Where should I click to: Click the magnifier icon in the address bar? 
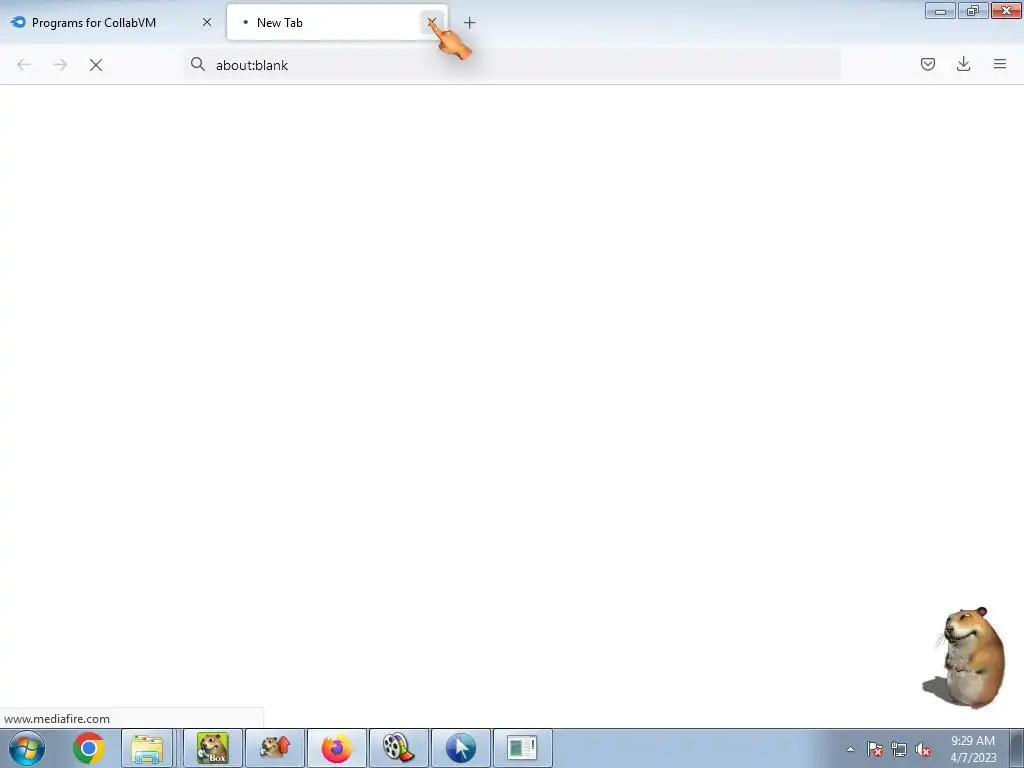[197, 64]
